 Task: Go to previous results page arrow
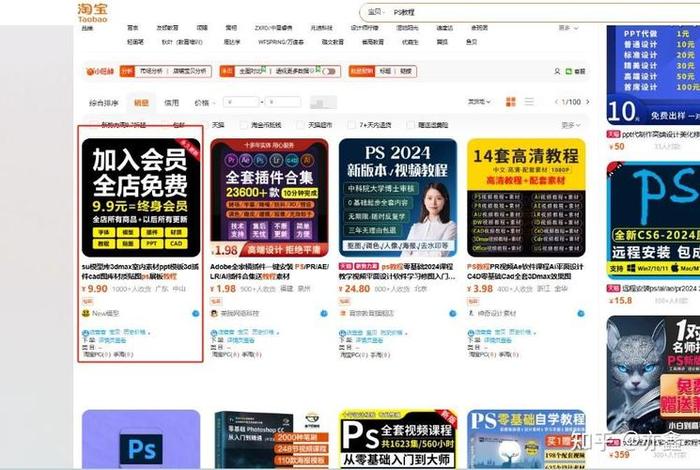pyautogui.click(x=556, y=102)
